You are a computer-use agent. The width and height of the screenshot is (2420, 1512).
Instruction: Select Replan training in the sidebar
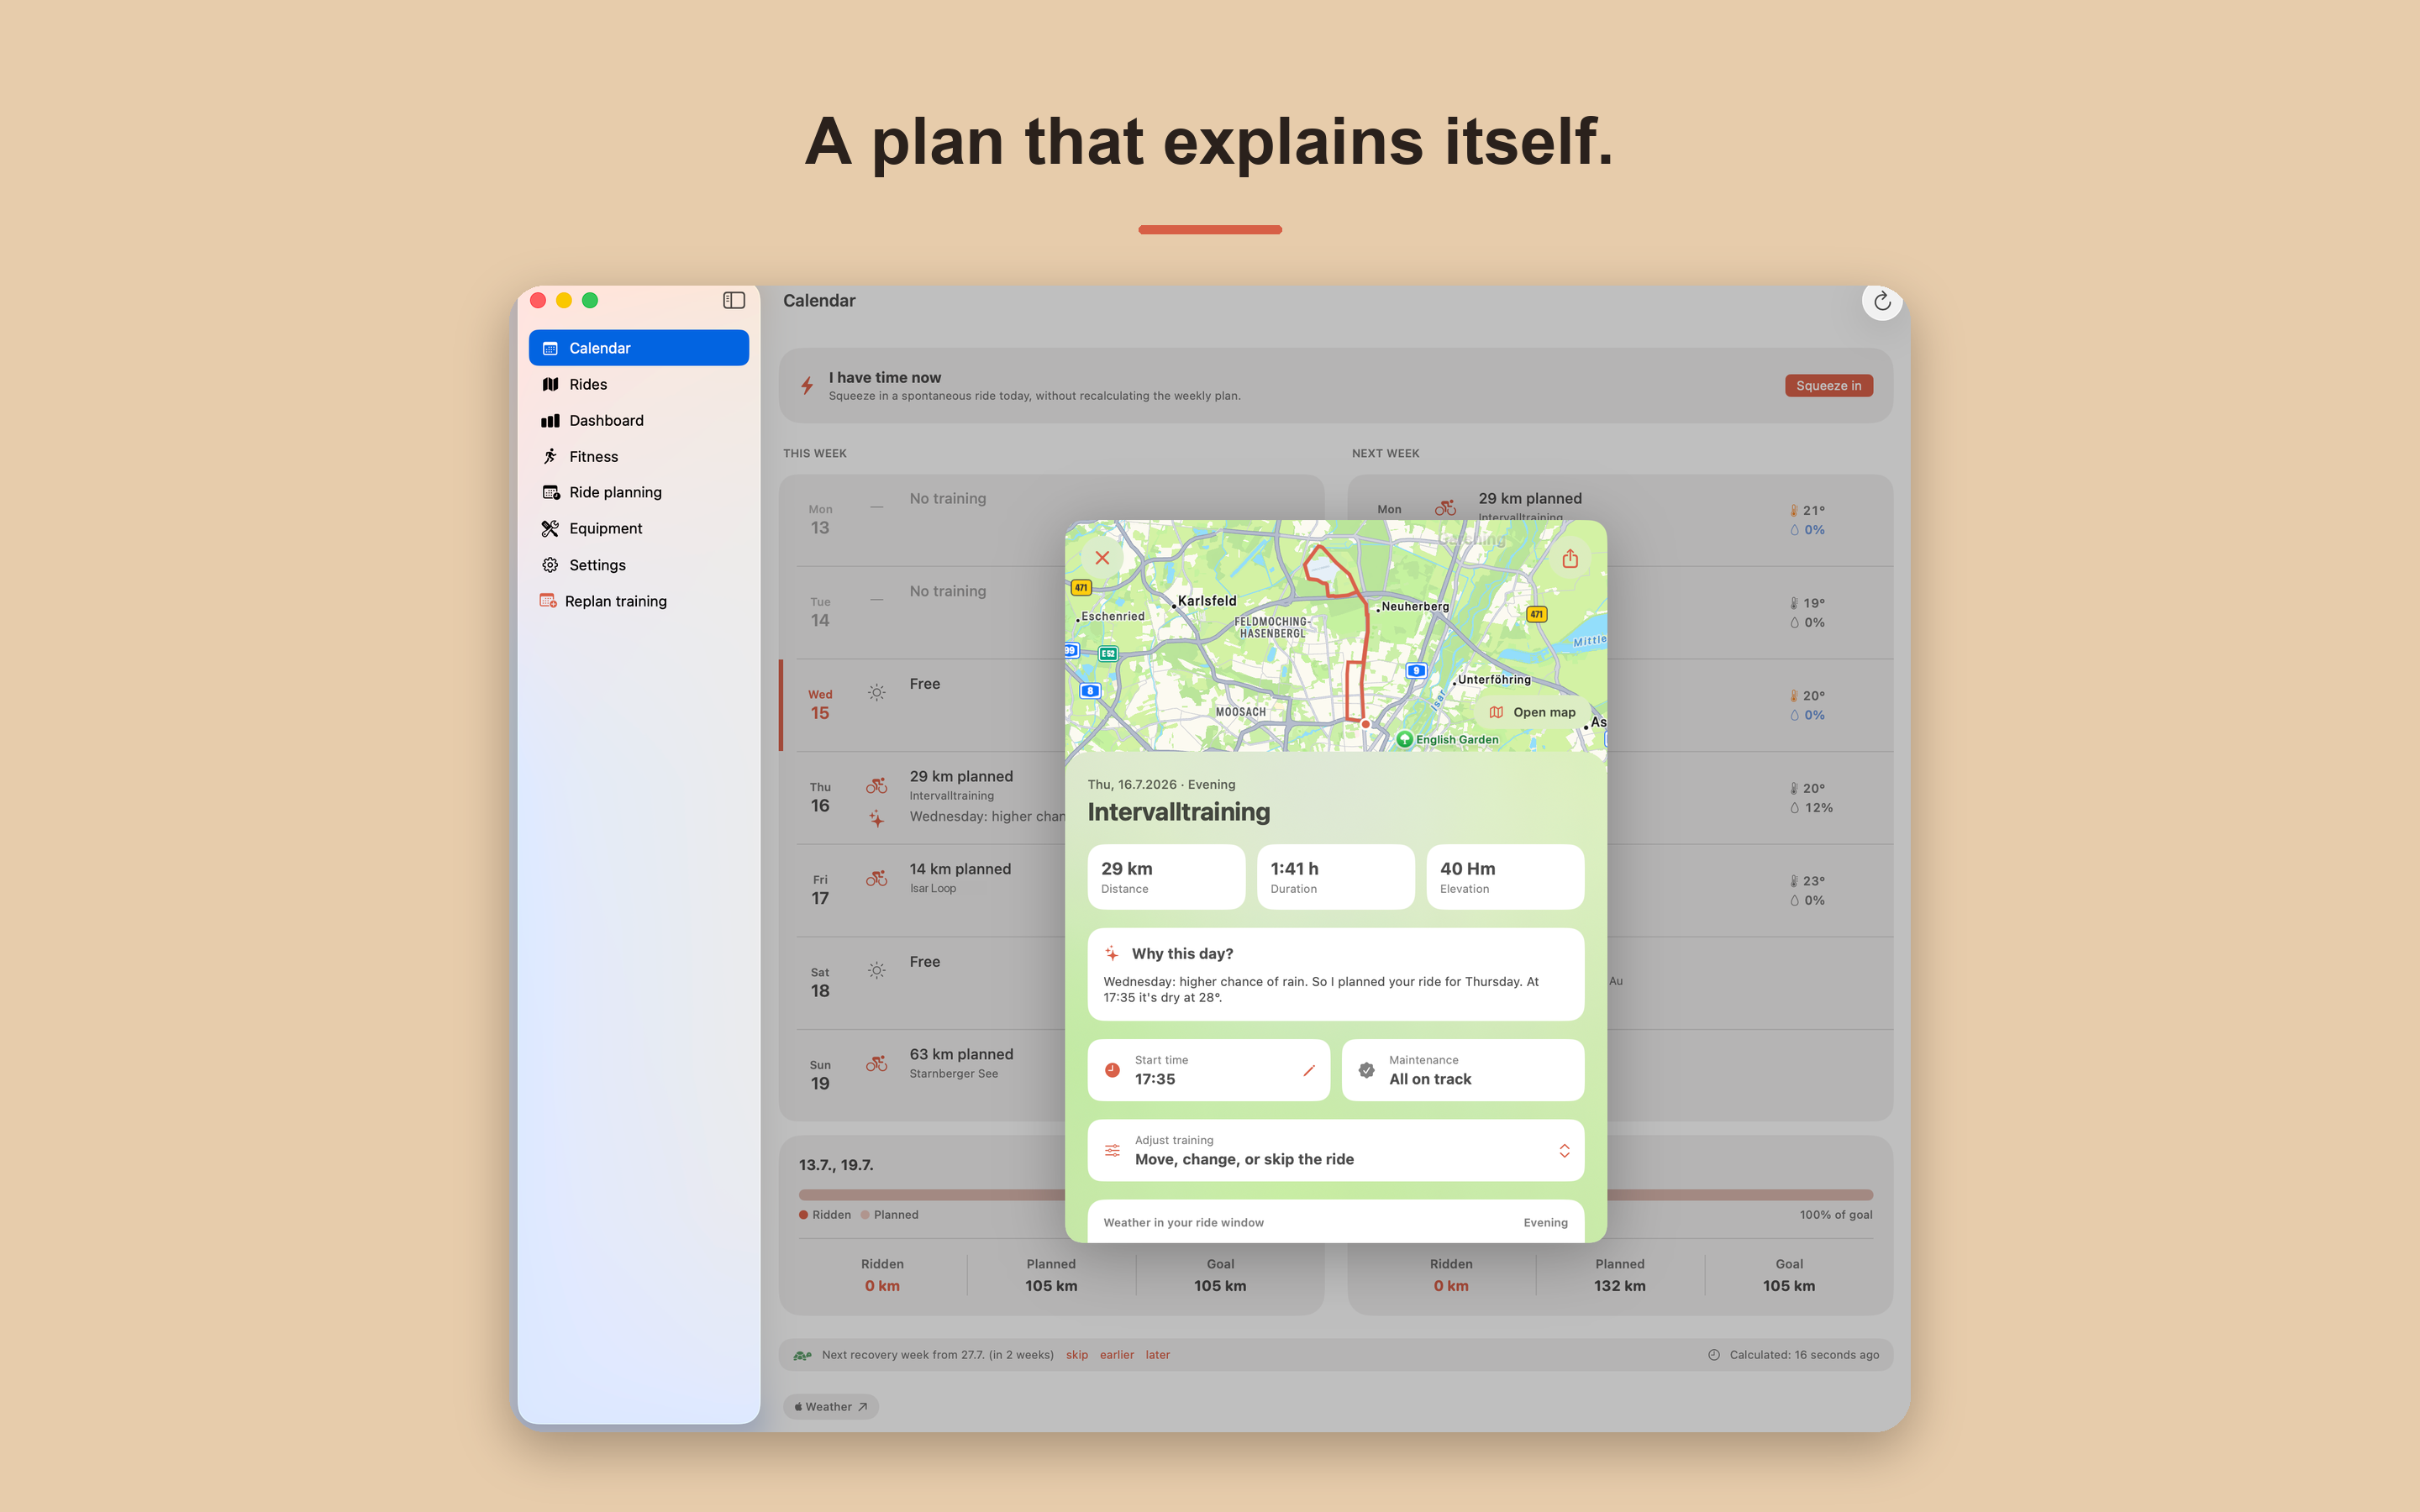pos(638,601)
